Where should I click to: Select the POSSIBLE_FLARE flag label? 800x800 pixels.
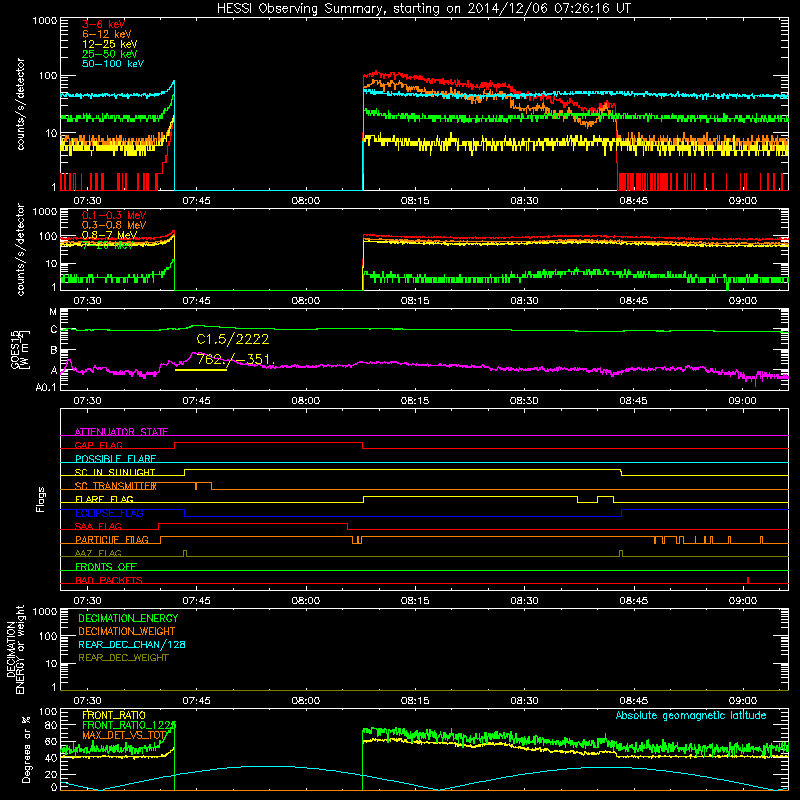pyautogui.click(x=115, y=459)
